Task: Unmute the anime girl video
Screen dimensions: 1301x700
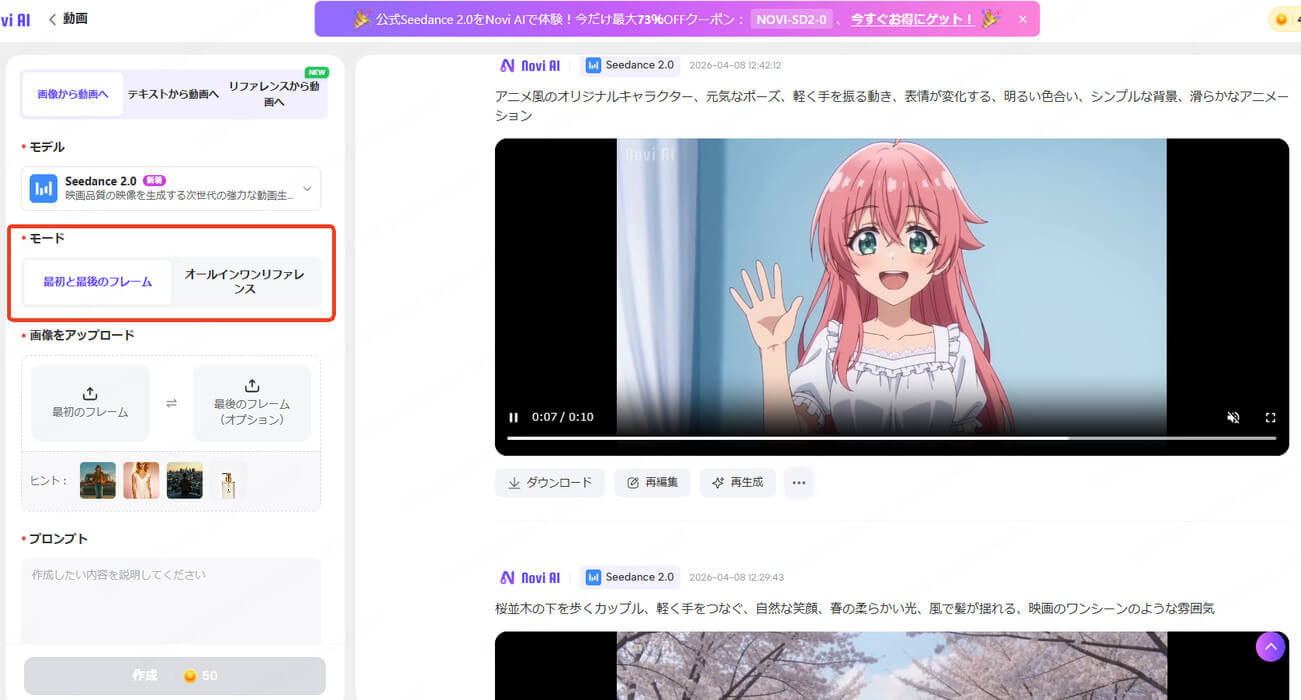Action: (1233, 417)
